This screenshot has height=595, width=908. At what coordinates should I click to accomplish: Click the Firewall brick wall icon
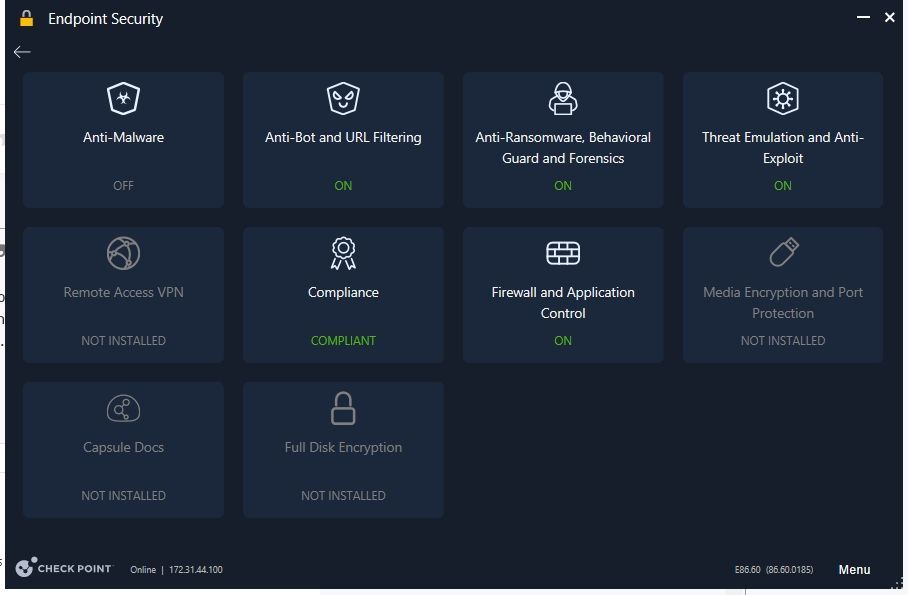pos(563,253)
